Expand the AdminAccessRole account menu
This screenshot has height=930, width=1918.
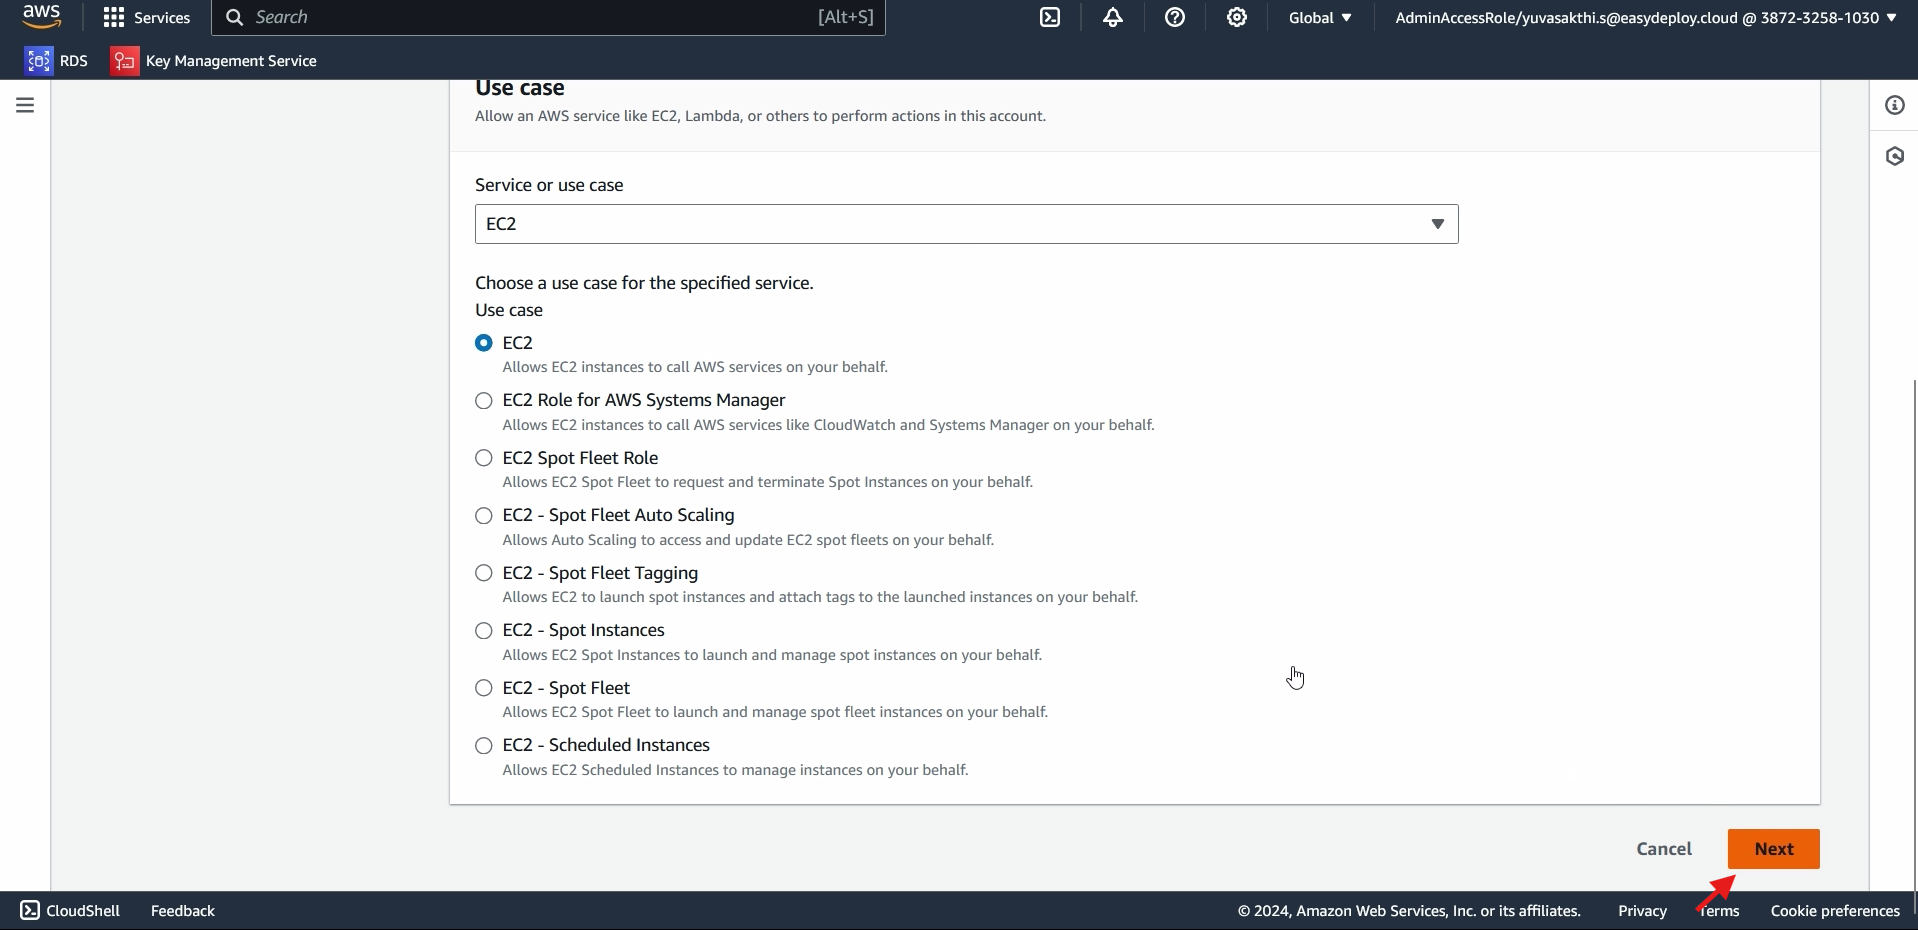click(1645, 18)
